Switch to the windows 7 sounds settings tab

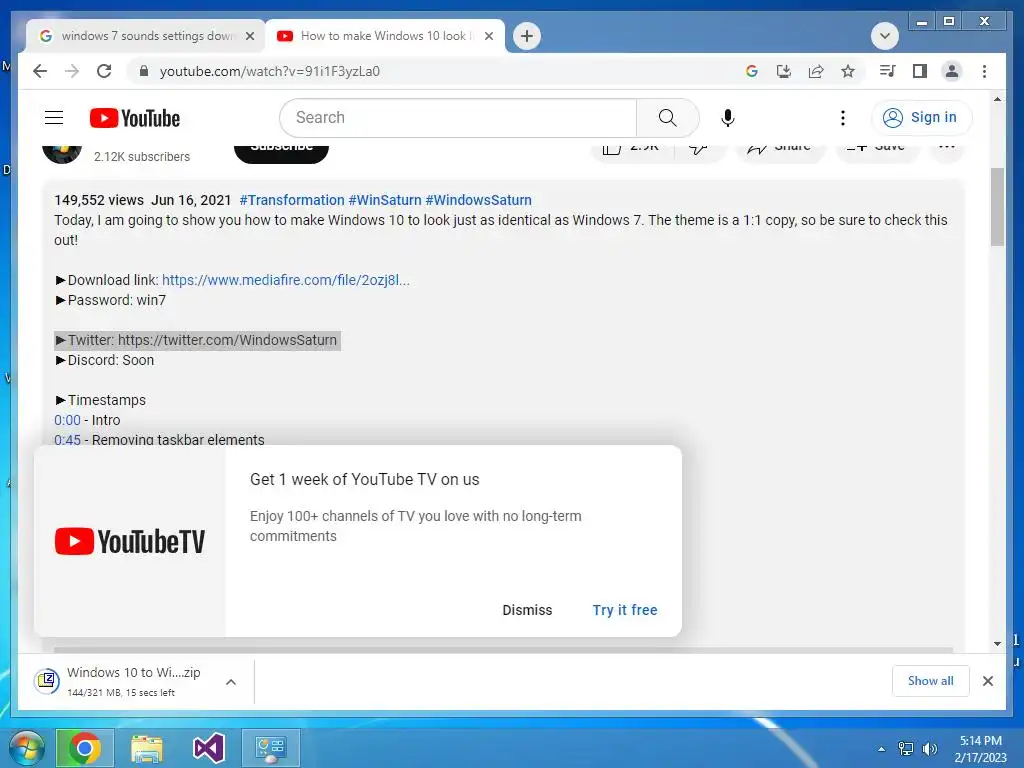145,36
